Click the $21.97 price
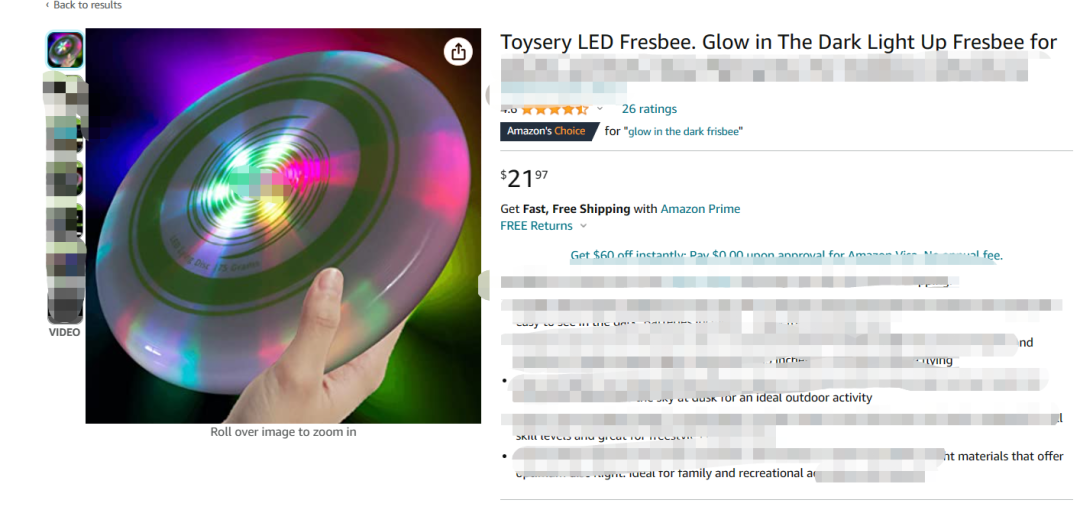 click(x=524, y=178)
